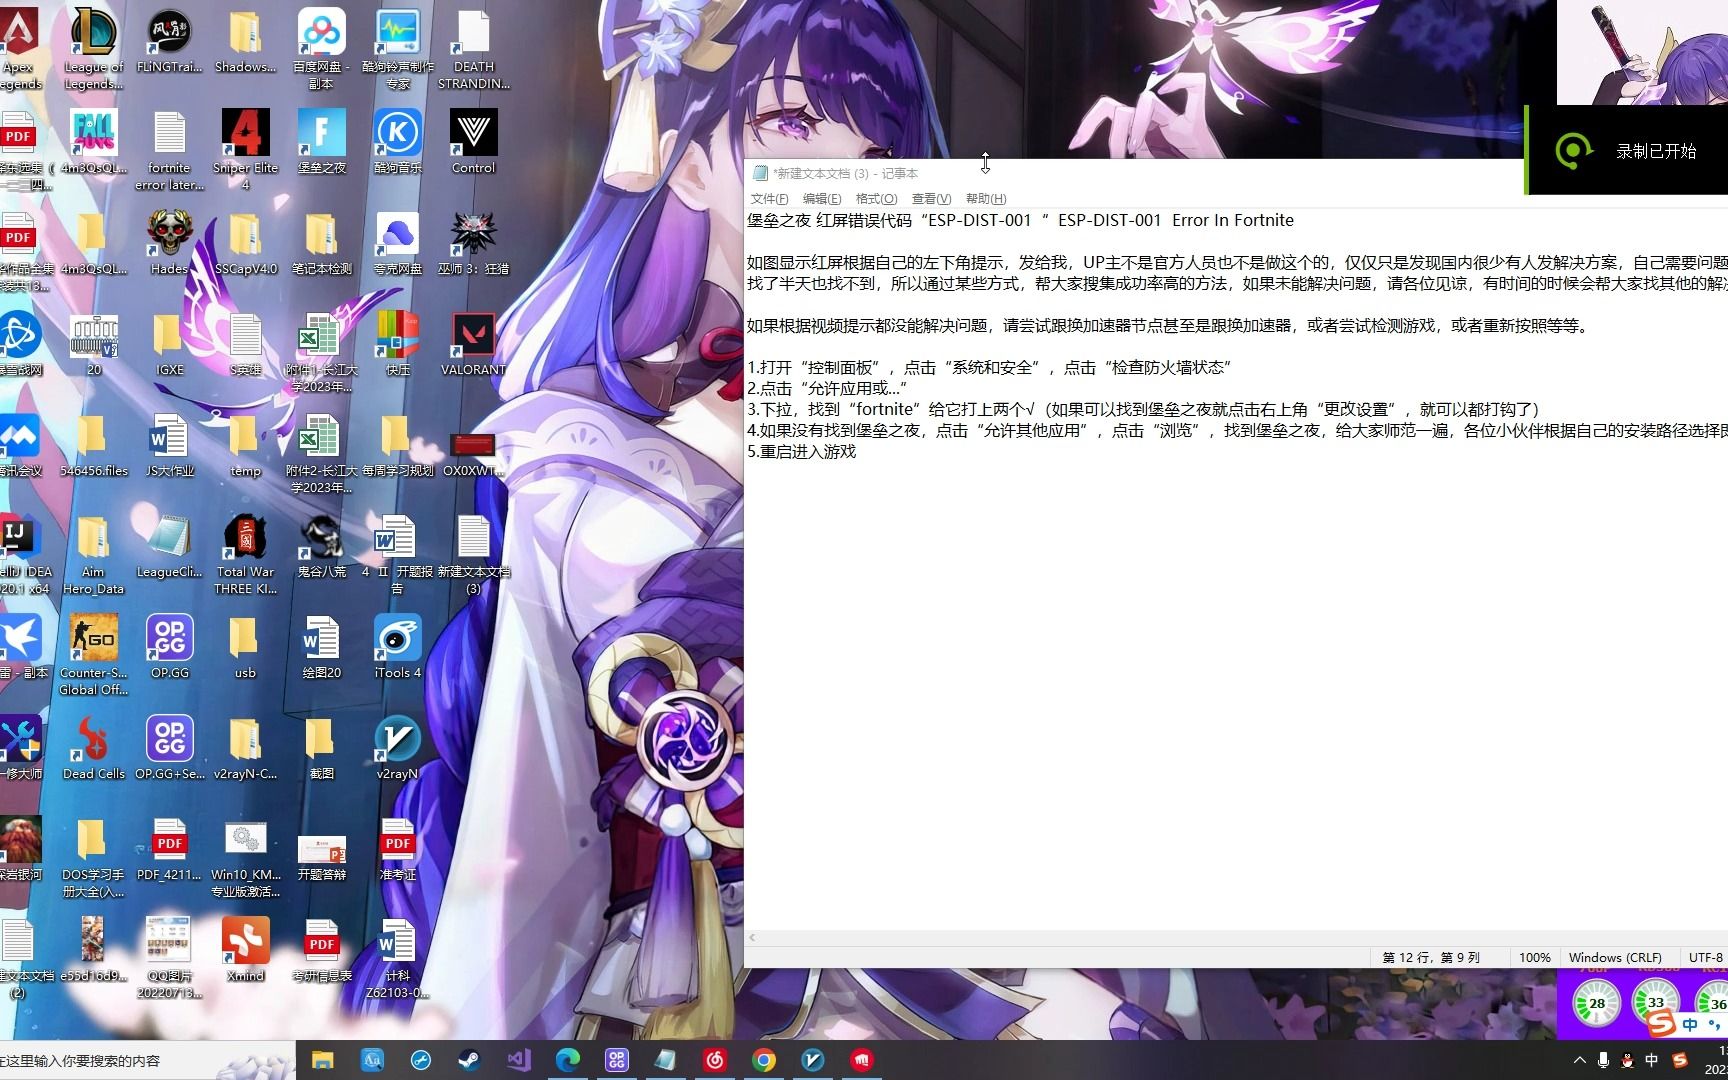This screenshot has width=1728, height=1080.
Task: Select the Aim Hero_Data folder
Action: tap(93, 554)
